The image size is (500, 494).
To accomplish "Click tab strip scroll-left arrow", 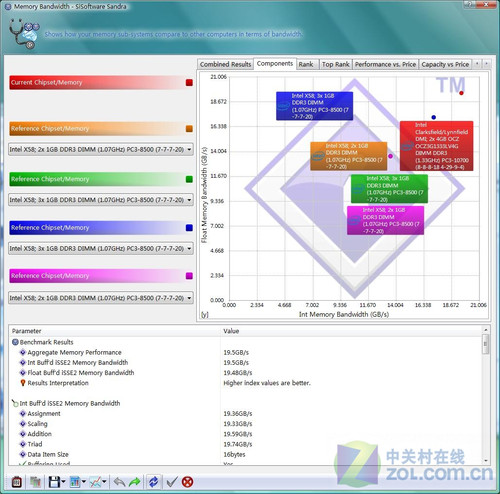I will pos(477,64).
